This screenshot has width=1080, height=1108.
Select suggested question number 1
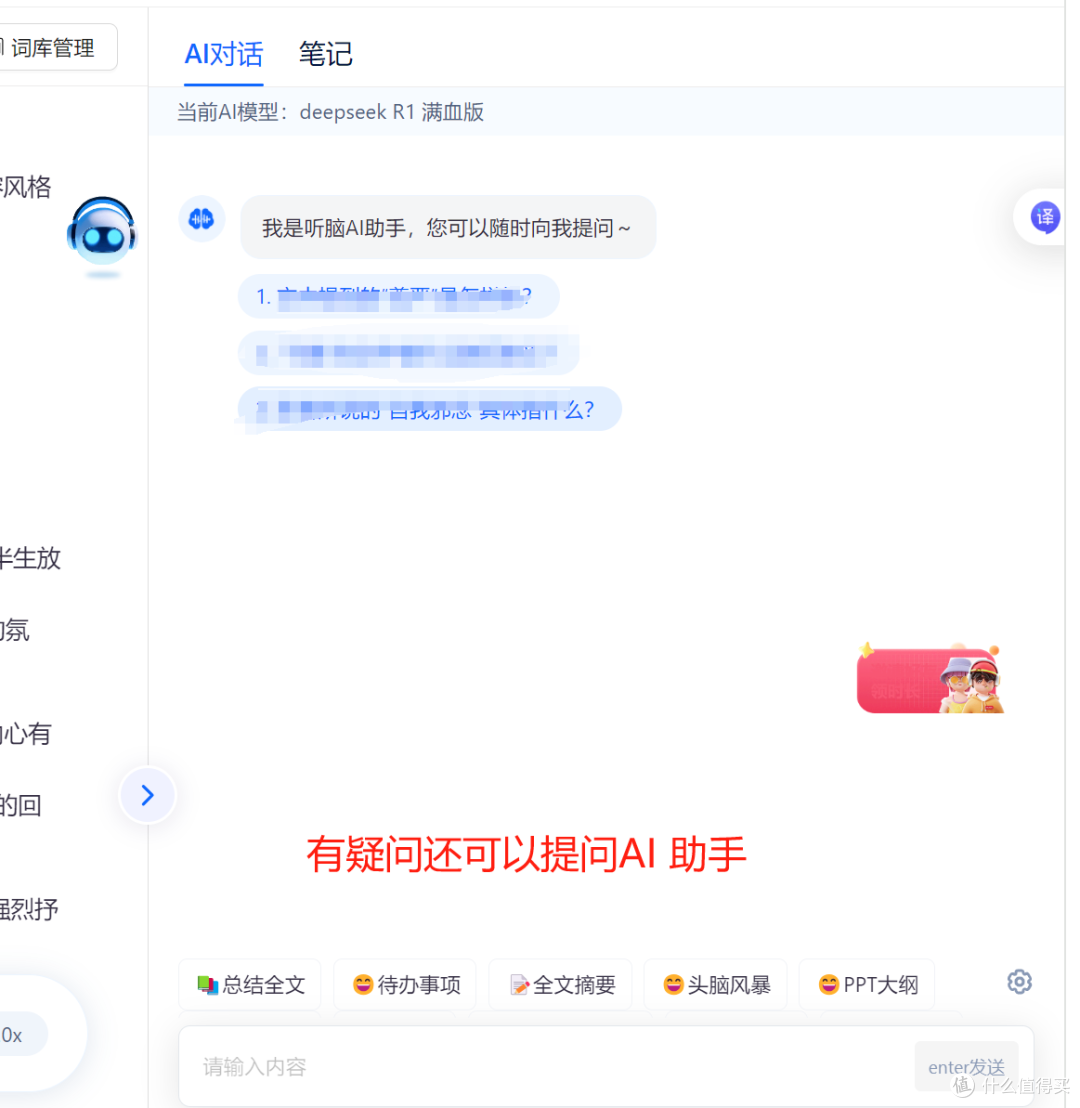399,297
